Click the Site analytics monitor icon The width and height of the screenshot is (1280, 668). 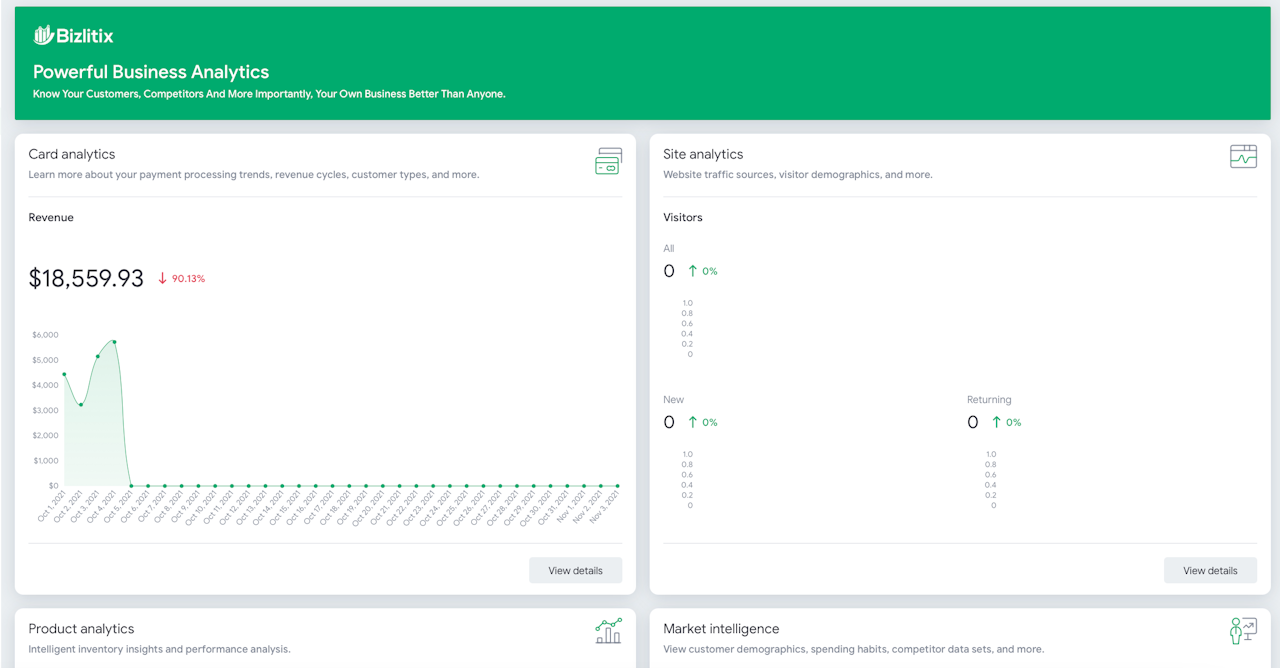(1243, 156)
